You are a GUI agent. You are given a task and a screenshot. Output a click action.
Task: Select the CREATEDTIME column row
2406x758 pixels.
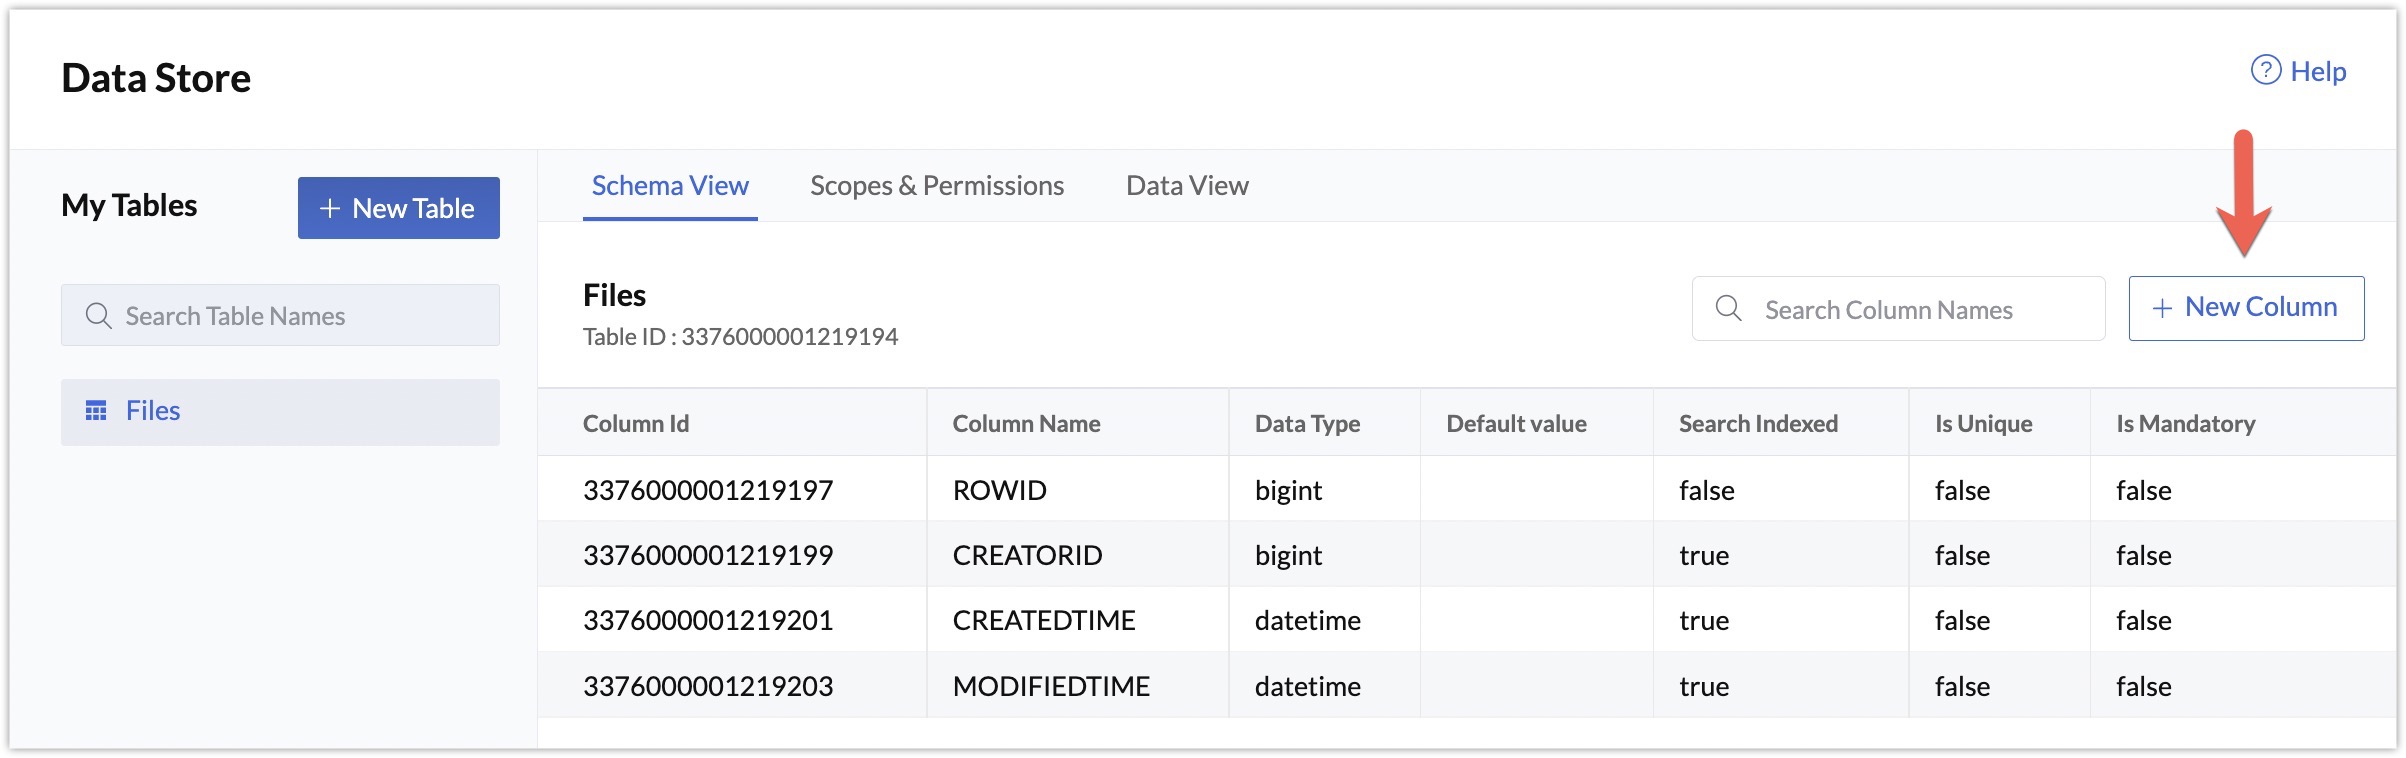tap(1043, 620)
